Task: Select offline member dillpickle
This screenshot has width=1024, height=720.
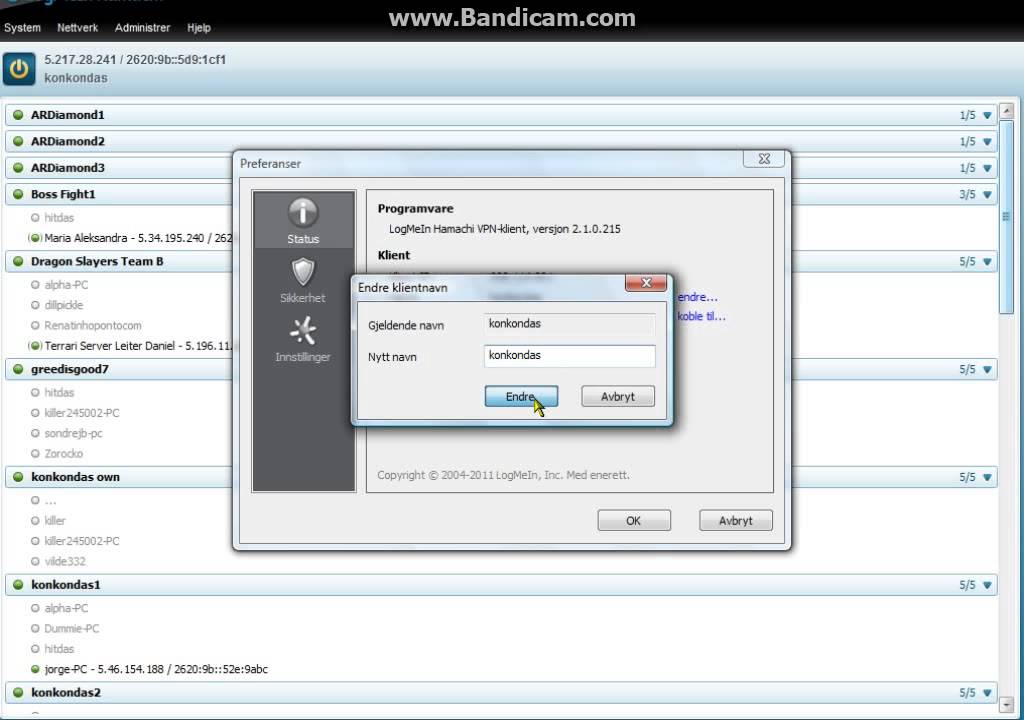Action: [x=63, y=305]
